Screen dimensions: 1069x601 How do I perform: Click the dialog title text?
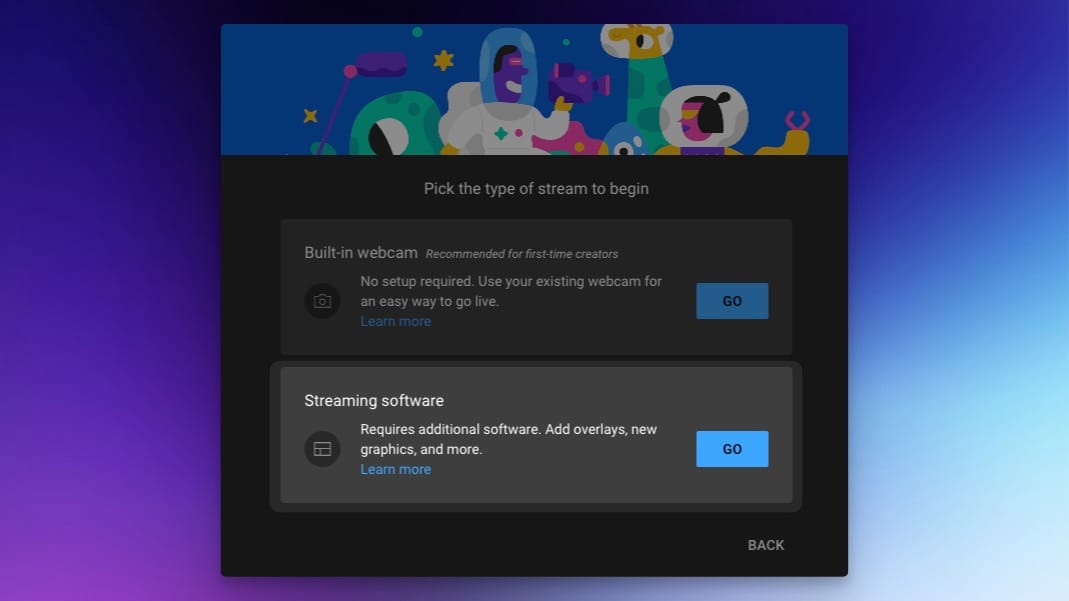[x=536, y=188]
